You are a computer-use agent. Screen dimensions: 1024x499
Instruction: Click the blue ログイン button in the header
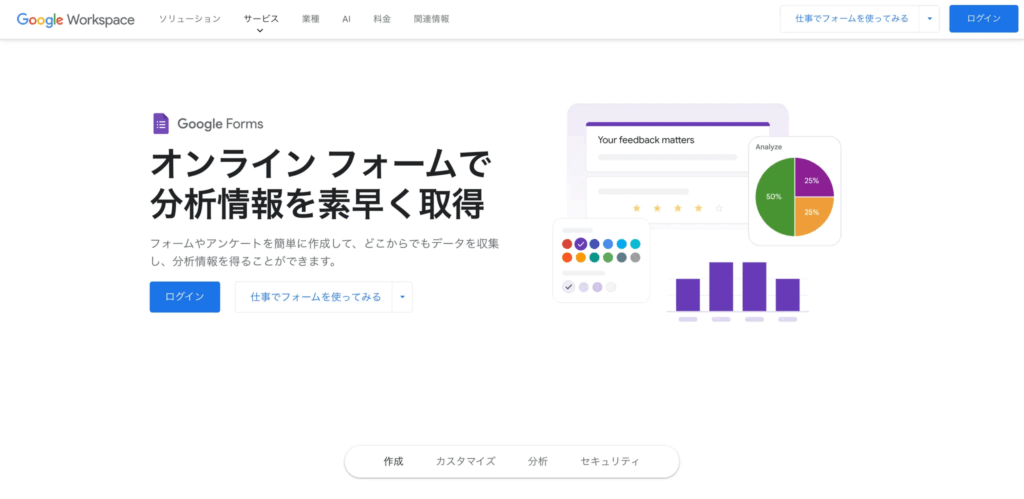point(984,19)
